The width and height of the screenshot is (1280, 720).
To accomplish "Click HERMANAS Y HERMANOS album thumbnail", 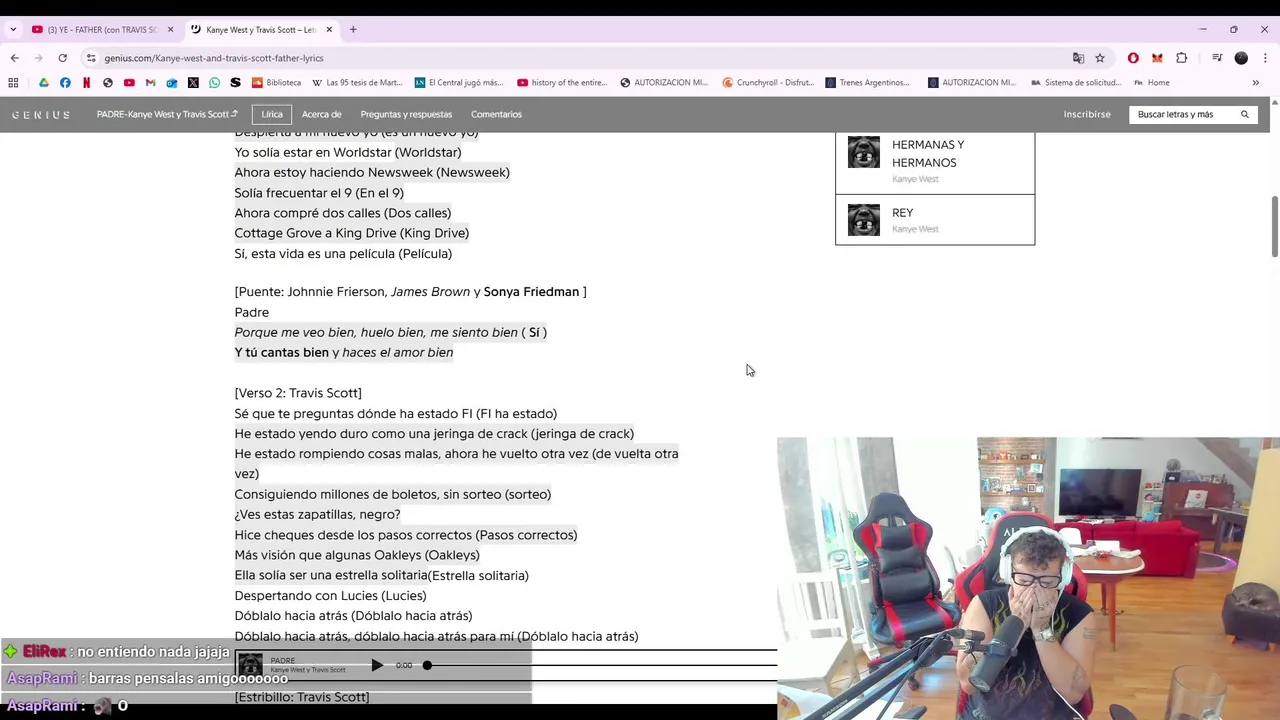I will pyautogui.click(x=864, y=152).
